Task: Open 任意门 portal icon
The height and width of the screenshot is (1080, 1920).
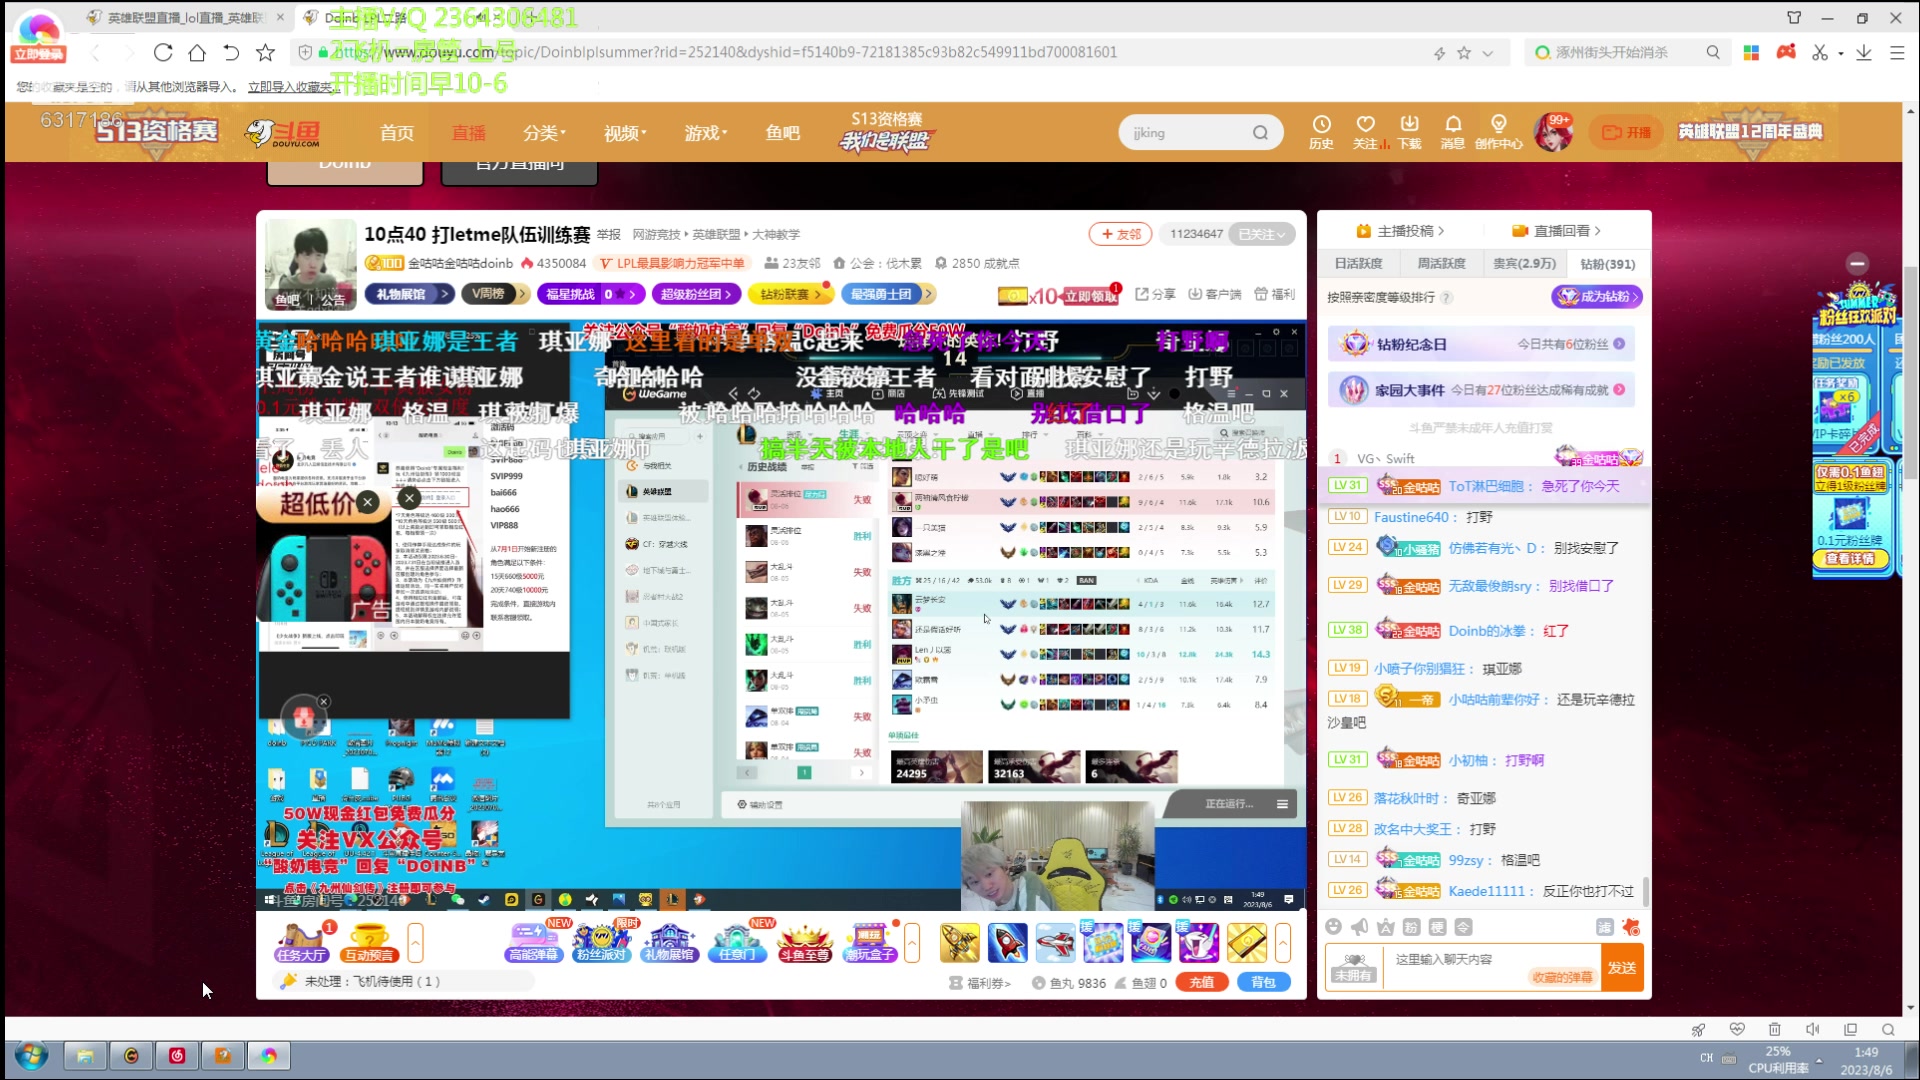Action: (x=737, y=942)
